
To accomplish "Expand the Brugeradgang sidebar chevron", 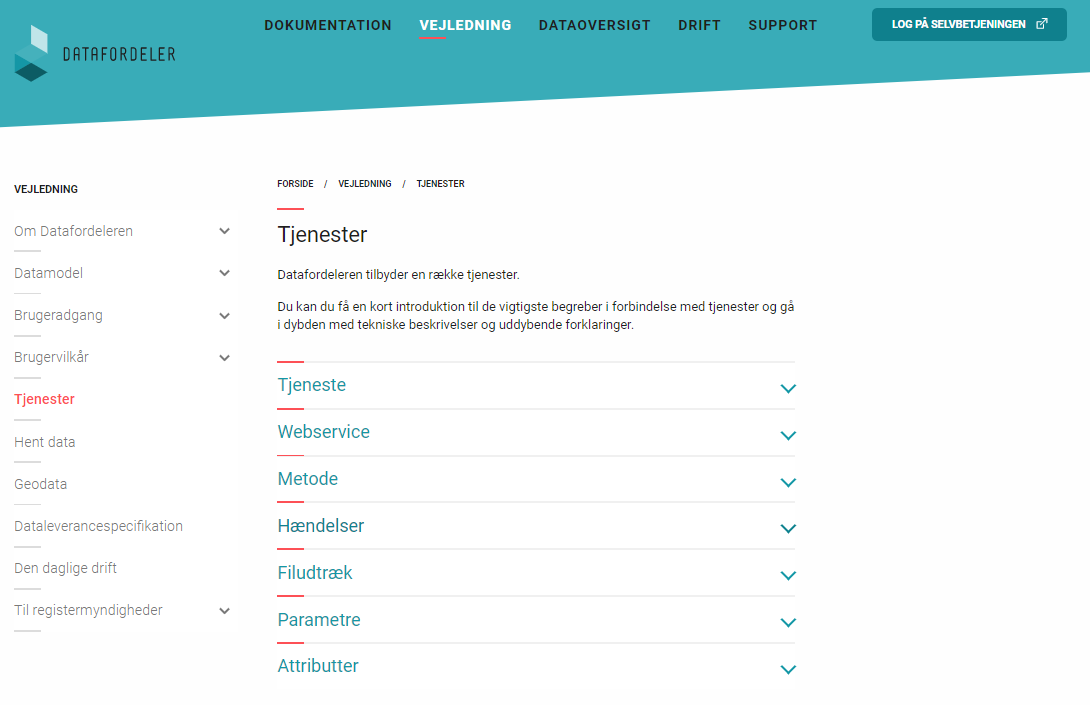I will pos(224,316).
